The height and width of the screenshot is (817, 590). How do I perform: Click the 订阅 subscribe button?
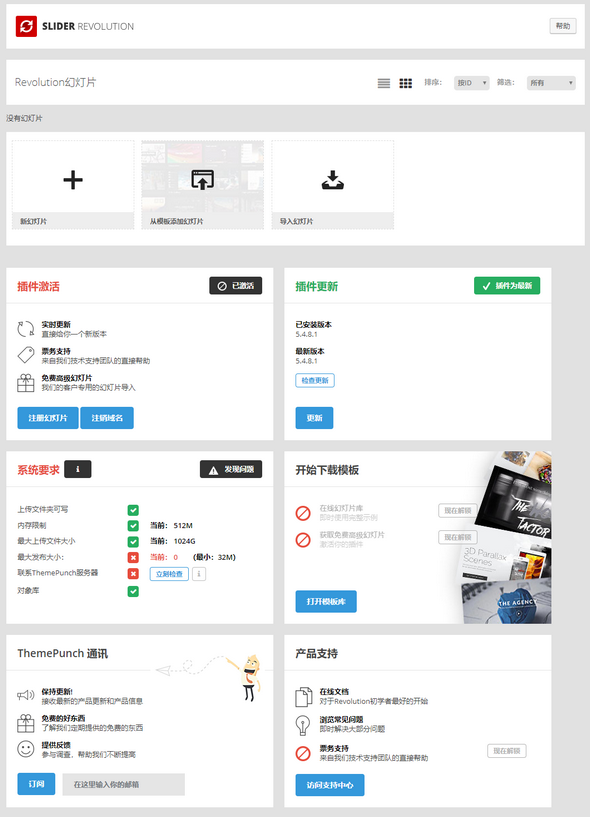click(x=36, y=784)
